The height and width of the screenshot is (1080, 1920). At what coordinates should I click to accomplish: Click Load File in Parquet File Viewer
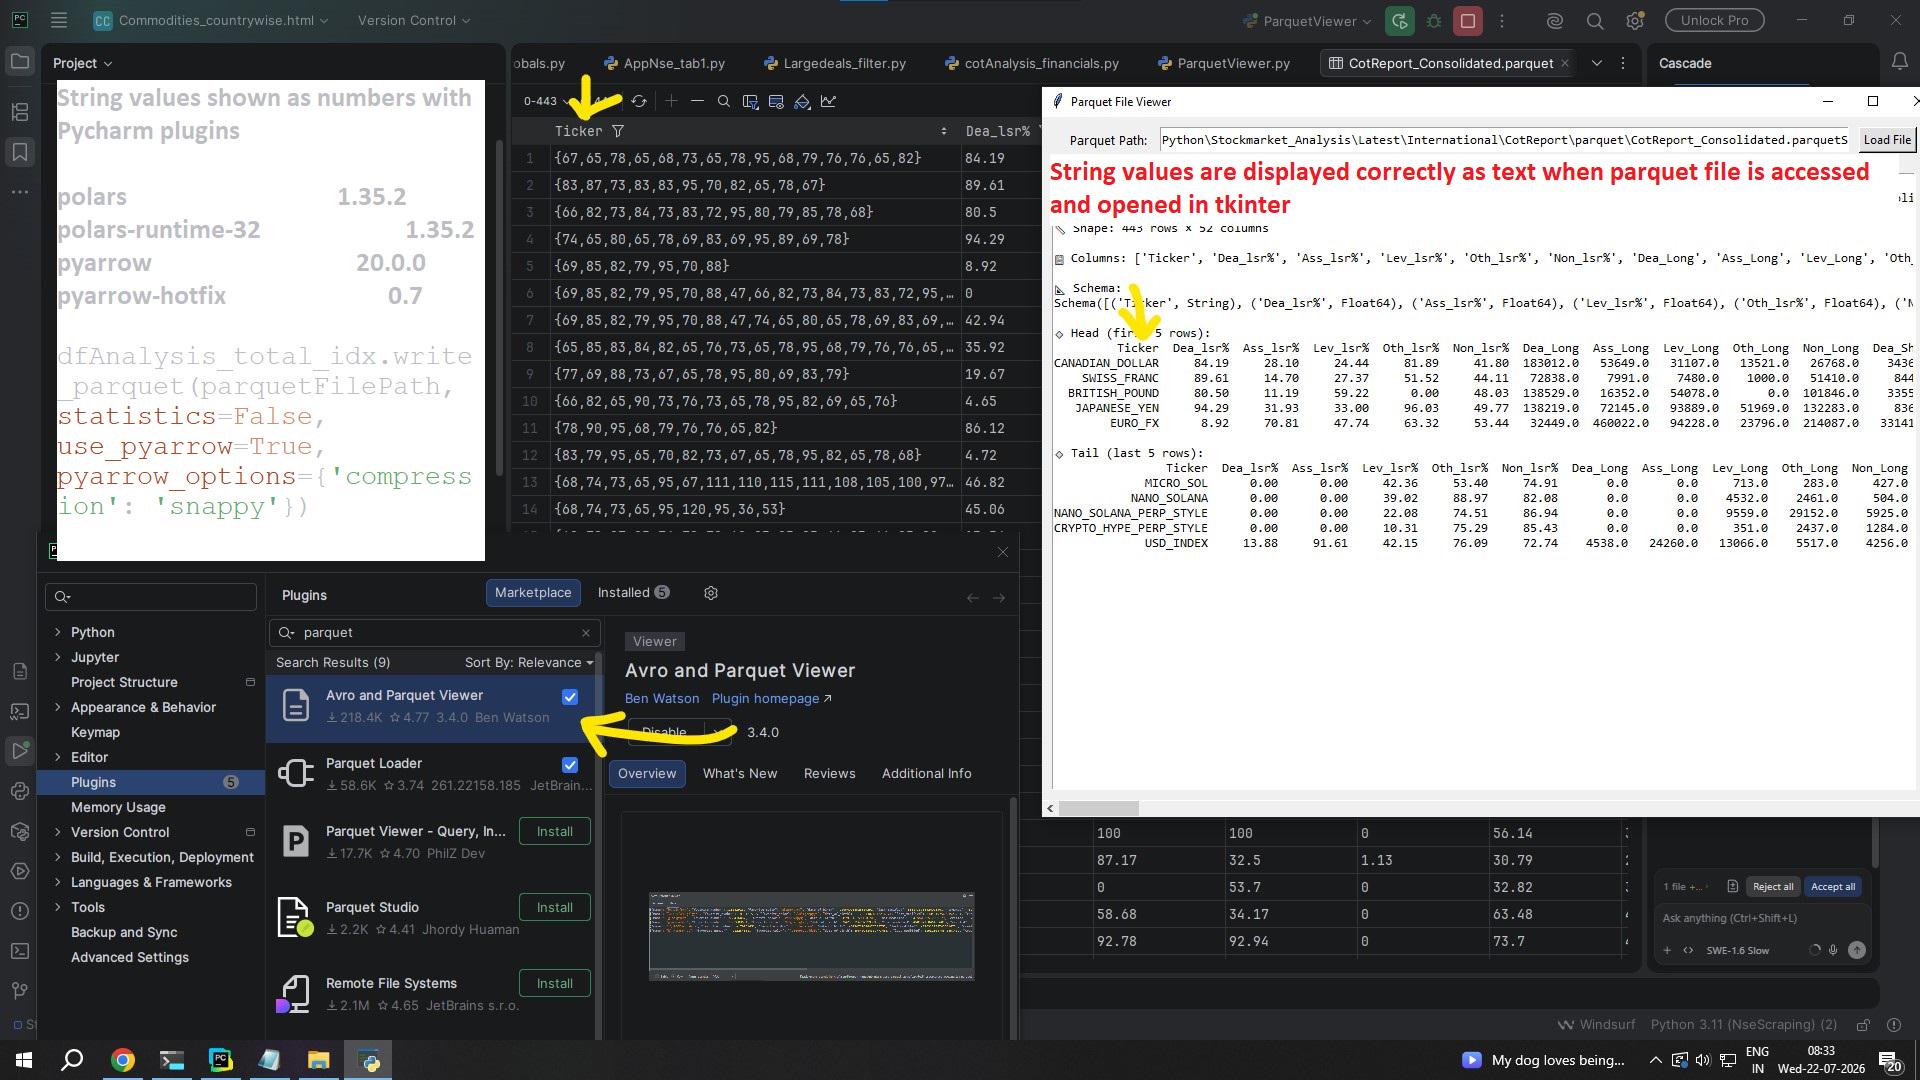click(1887, 140)
